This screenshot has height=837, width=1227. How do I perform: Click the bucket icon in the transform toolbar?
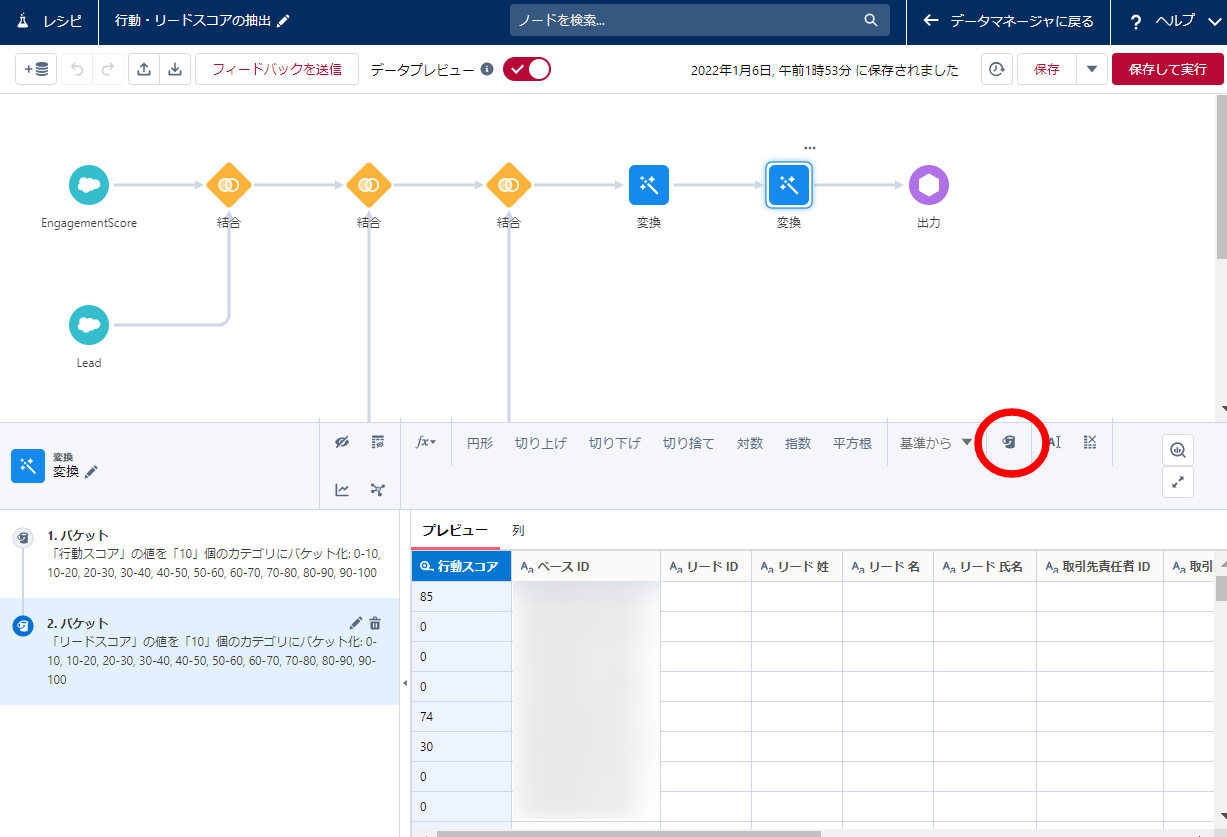(x=1010, y=442)
